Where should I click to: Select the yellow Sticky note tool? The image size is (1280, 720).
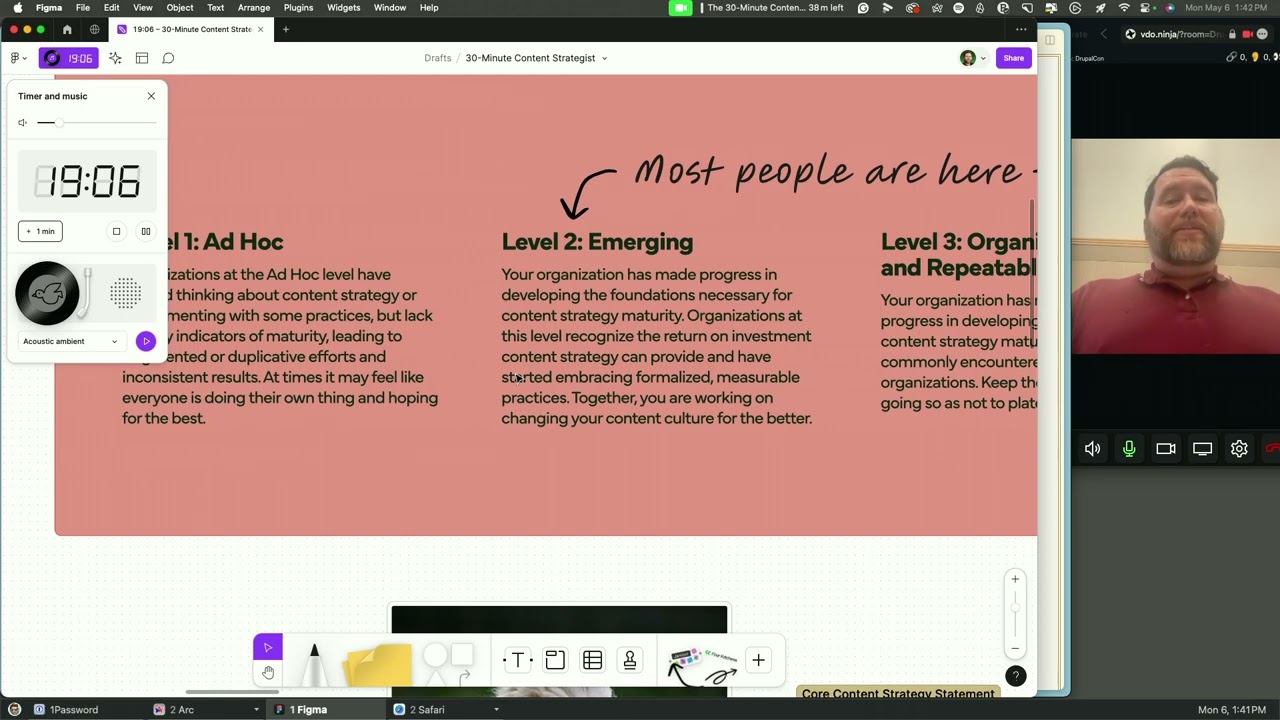click(x=378, y=666)
